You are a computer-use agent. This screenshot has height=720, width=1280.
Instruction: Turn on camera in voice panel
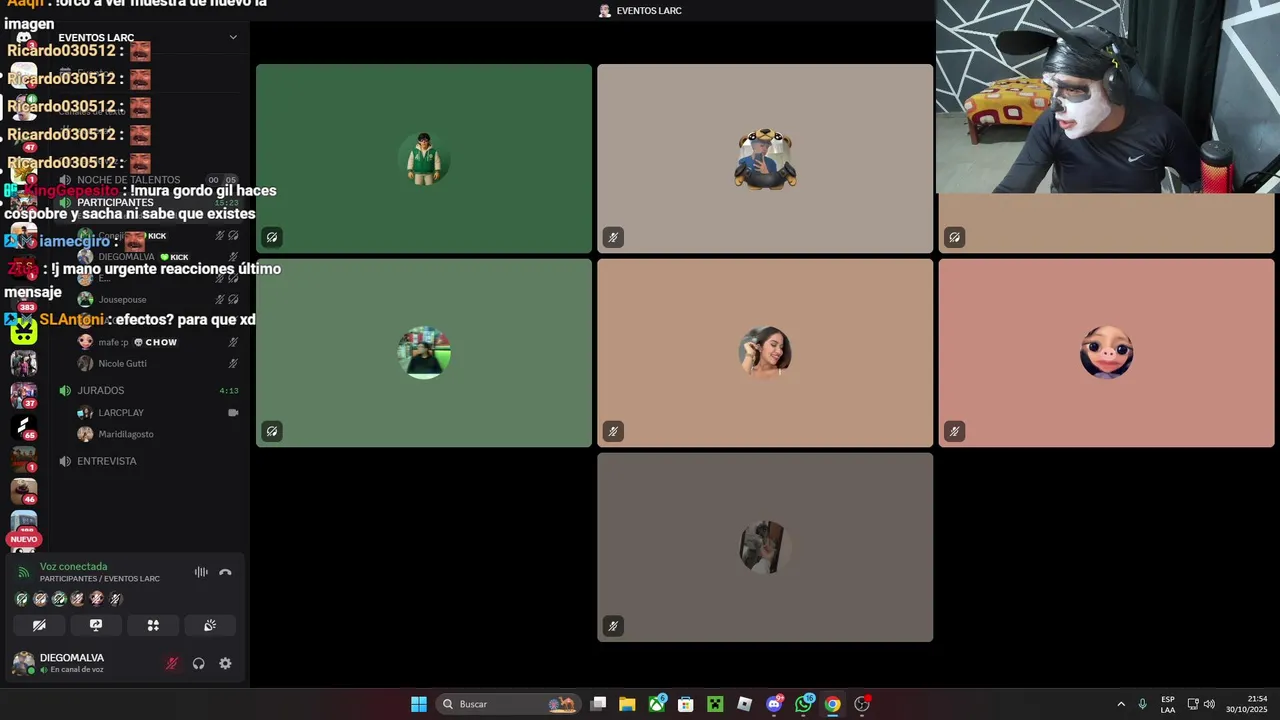coord(39,625)
